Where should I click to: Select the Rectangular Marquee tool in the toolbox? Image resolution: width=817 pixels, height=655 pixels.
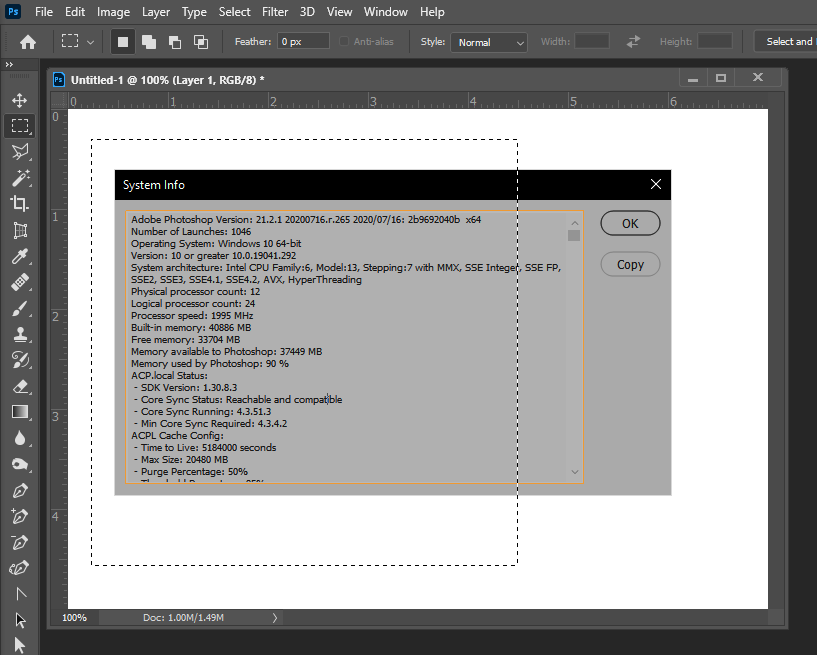(20, 126)
